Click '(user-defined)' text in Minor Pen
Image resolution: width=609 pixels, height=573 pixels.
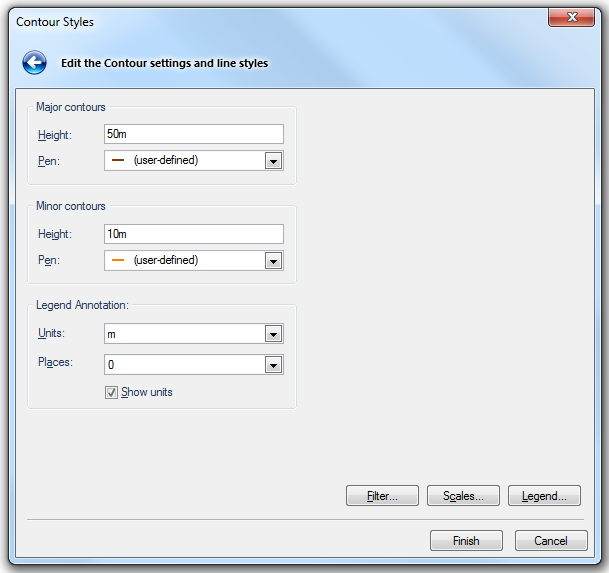[165, 260]
